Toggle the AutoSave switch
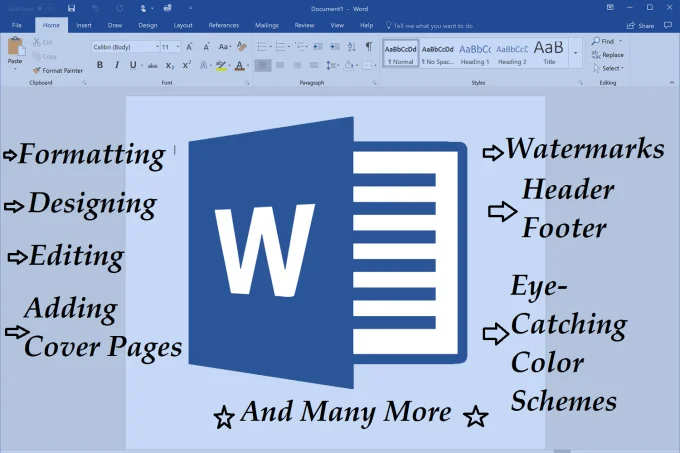This screenshot has height=453, width=680. coord(46,8)
